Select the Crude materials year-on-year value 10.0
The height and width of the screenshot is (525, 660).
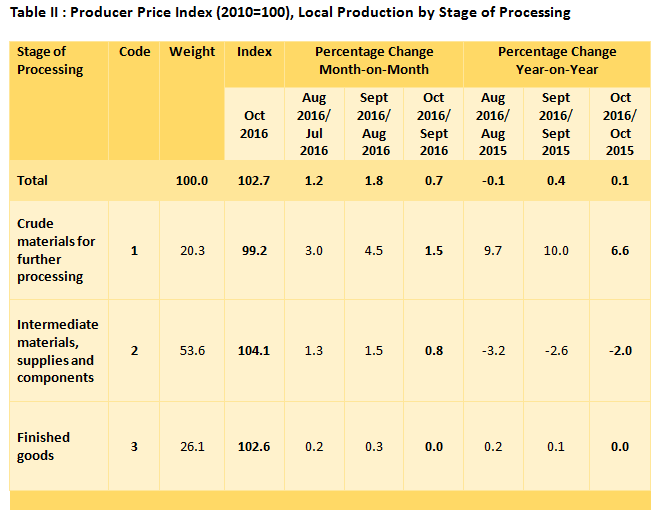click(556, 251)
